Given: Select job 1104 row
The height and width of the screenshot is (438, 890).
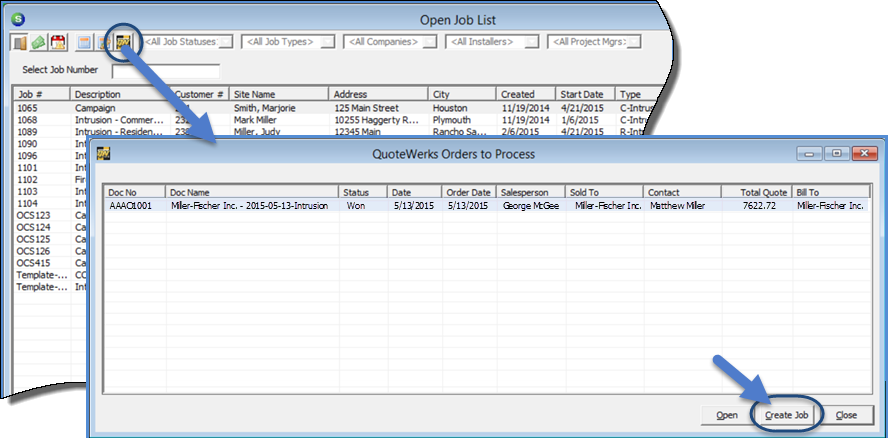Looking at the screenshot, I should 51,204.
